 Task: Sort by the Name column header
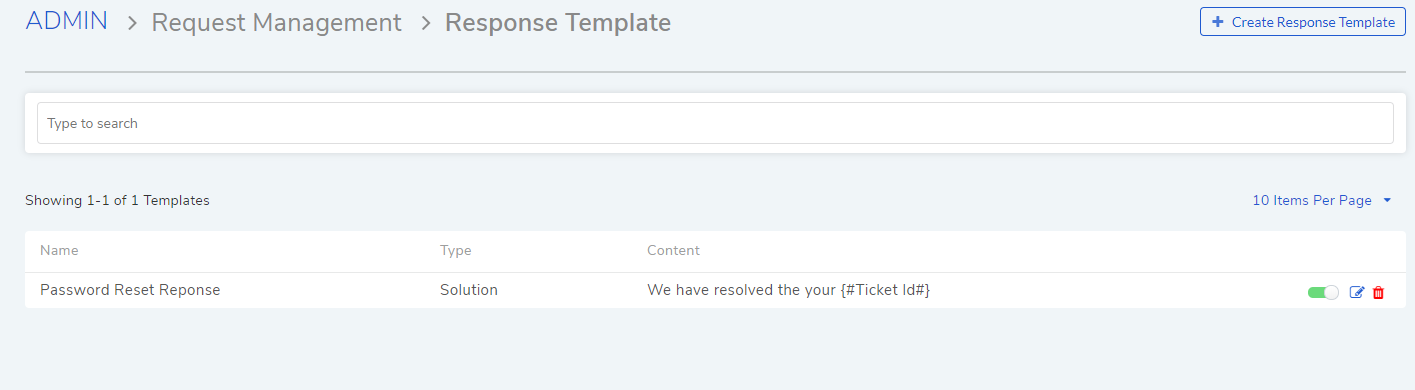pos(59,250)
